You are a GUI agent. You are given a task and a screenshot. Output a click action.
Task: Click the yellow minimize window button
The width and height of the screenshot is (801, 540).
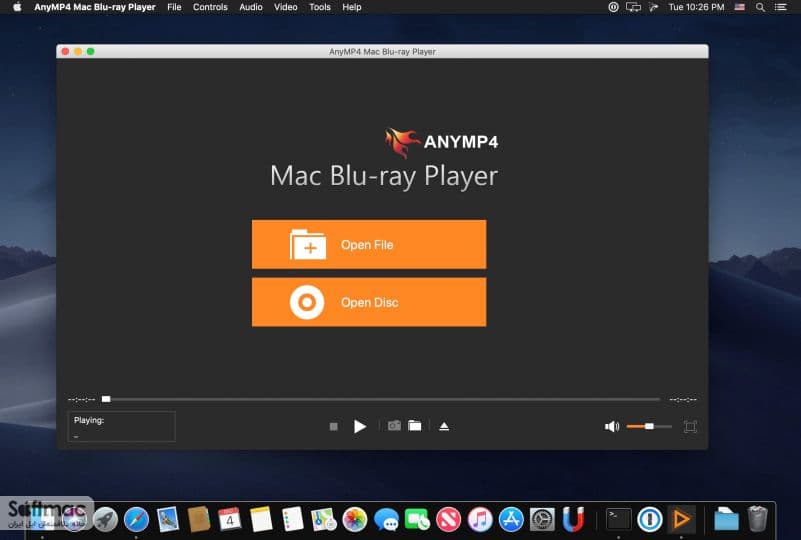78,51
